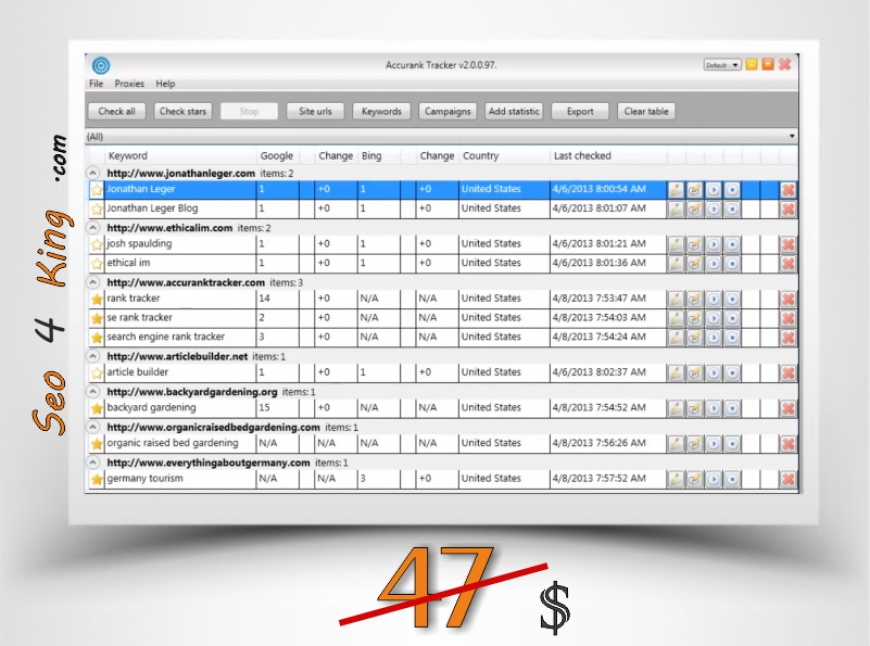The height and width of the screenshot is (646, 870).
Task: Collapse the accuranktracker.com group
Action: pos(93,282)
